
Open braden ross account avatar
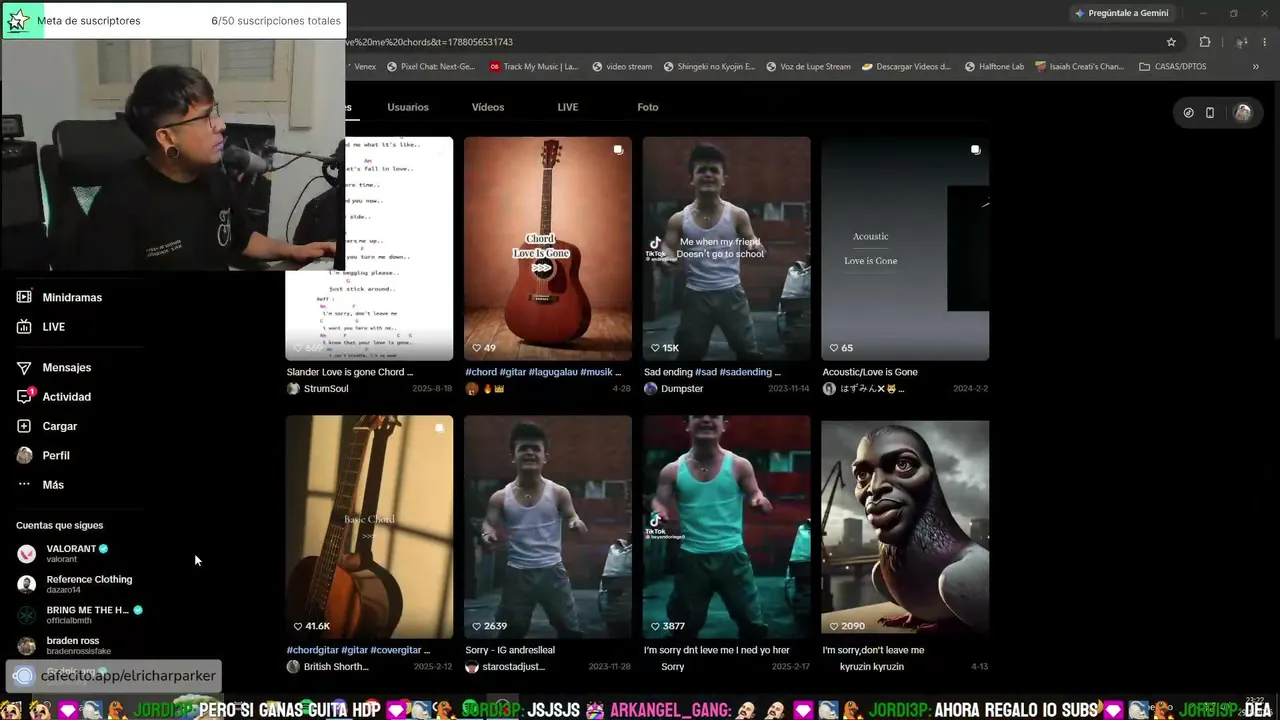click(27, 646)
